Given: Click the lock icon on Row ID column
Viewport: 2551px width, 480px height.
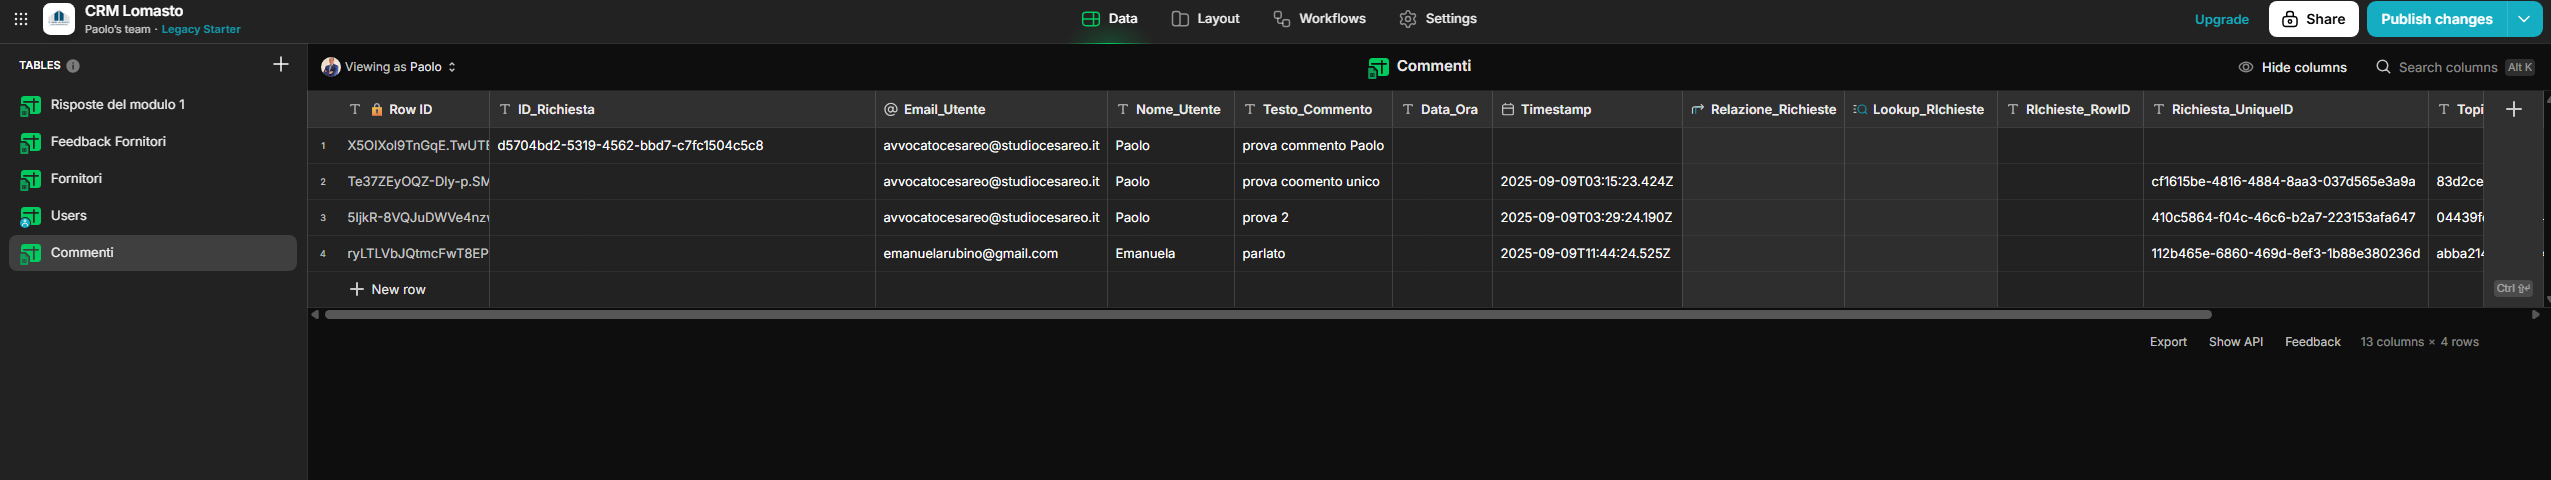Looking at the screenshot, I should [x=377, y=110].
